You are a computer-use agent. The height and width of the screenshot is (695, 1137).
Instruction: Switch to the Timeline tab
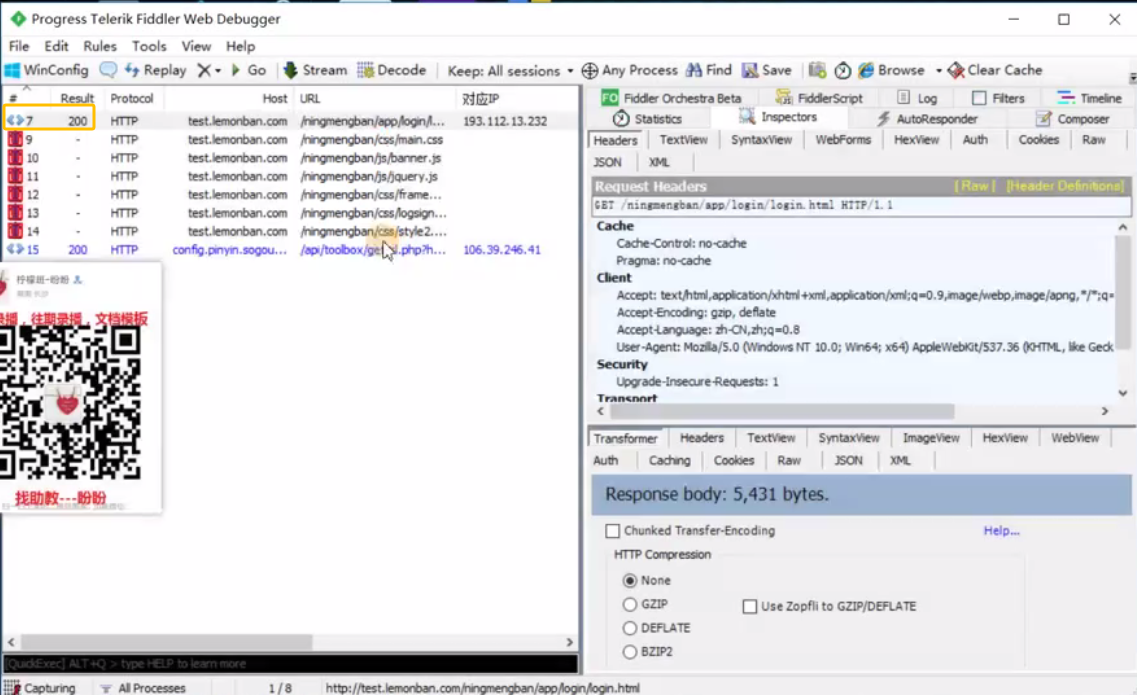[1089, 98]
